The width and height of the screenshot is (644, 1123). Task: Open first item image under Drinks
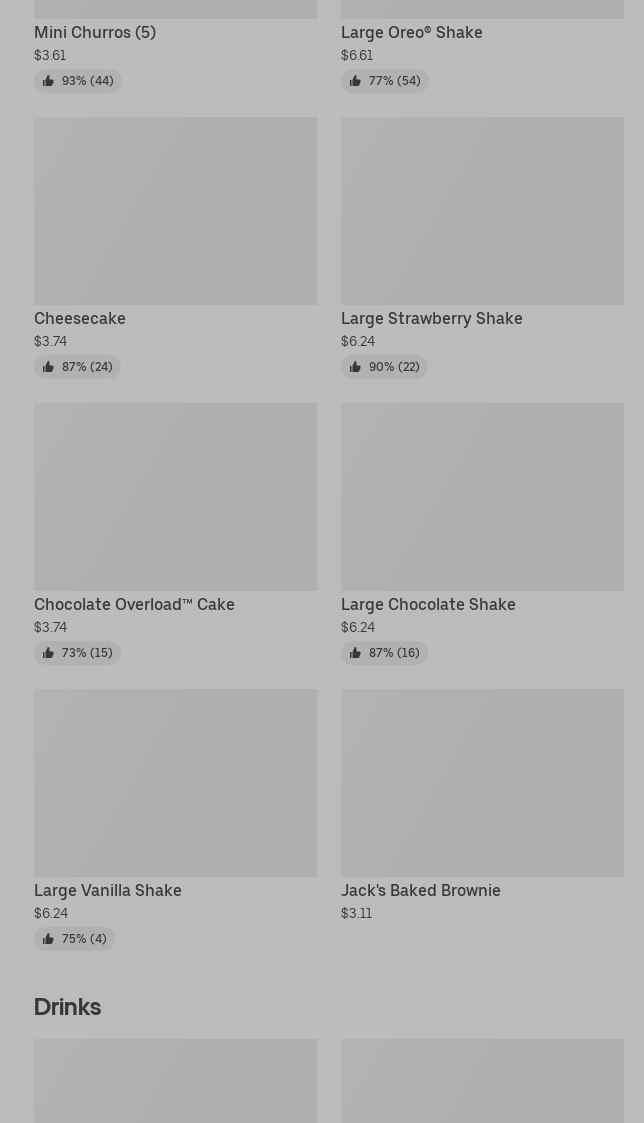pos(175,1080)
